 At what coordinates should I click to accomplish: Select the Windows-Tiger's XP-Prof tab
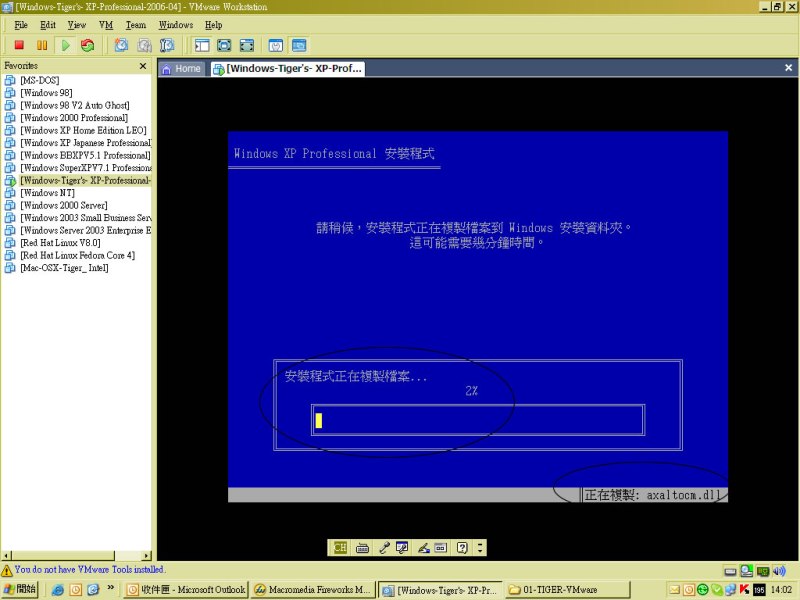[x=288, y=68]
